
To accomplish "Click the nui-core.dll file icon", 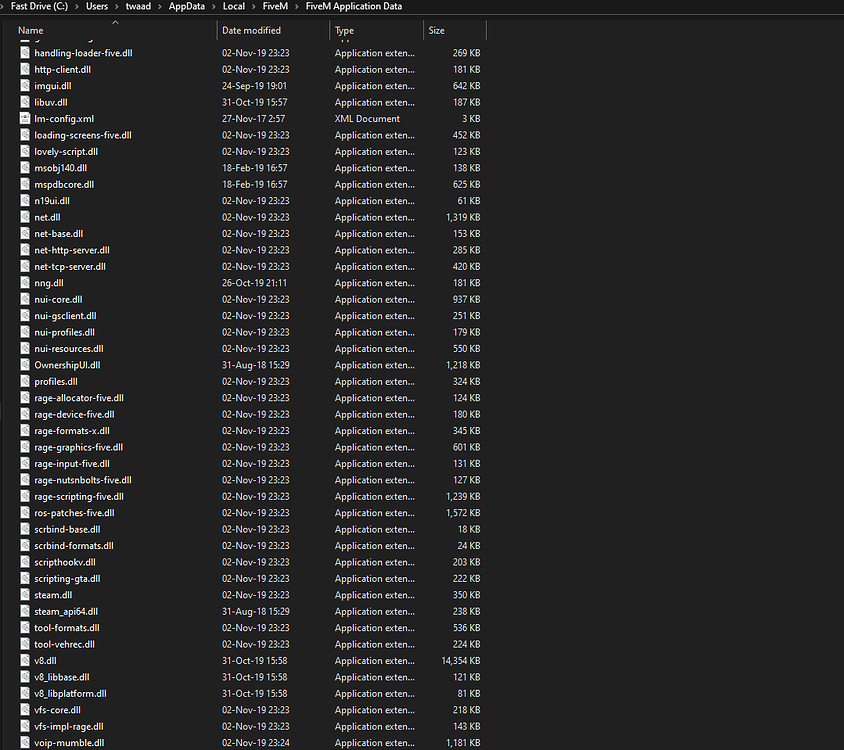I will pyautogui.click(x=24, y=299).
